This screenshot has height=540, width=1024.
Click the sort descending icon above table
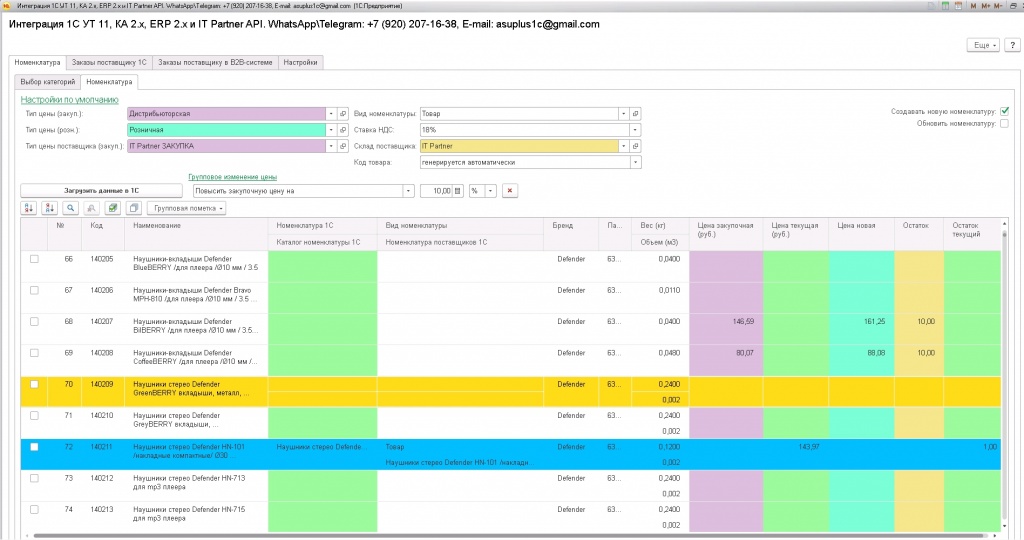pos(49,208)
